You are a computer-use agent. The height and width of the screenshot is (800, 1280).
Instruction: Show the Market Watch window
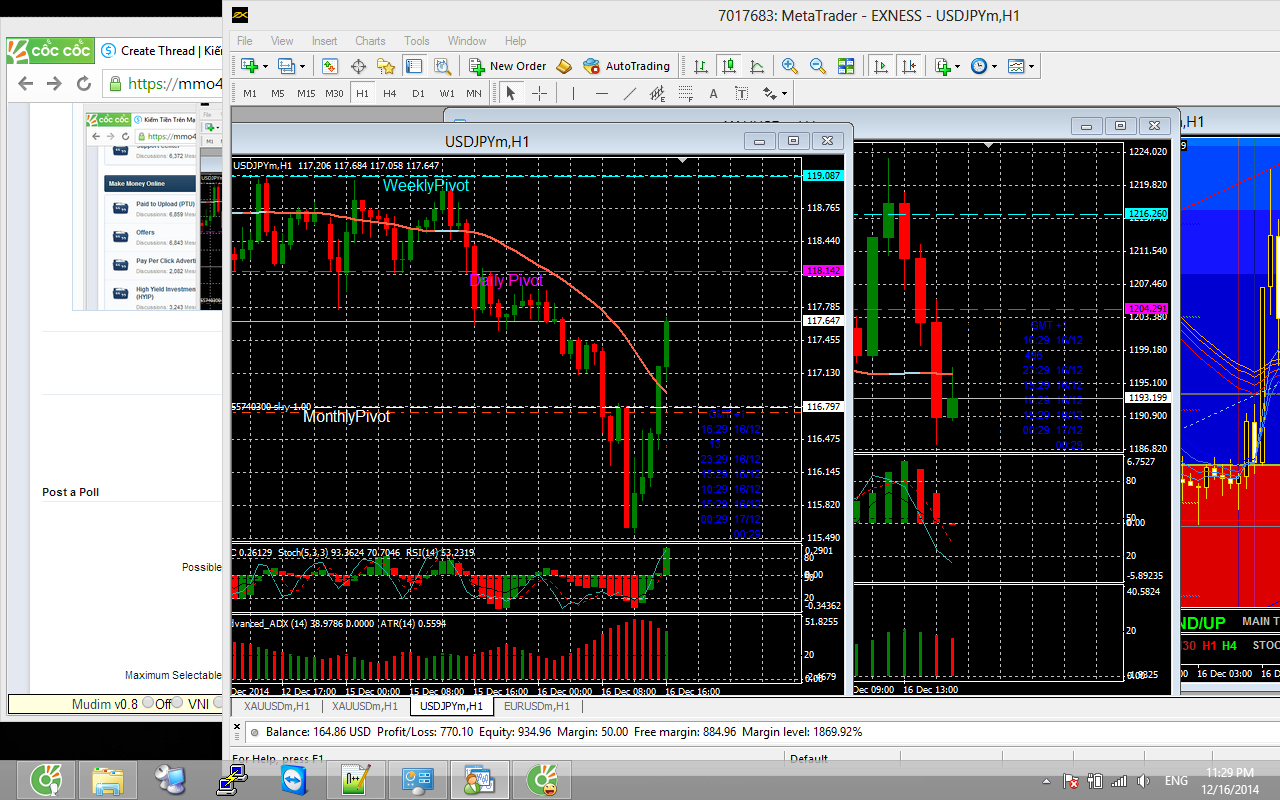pyautogui.click(x=330, y=66)
